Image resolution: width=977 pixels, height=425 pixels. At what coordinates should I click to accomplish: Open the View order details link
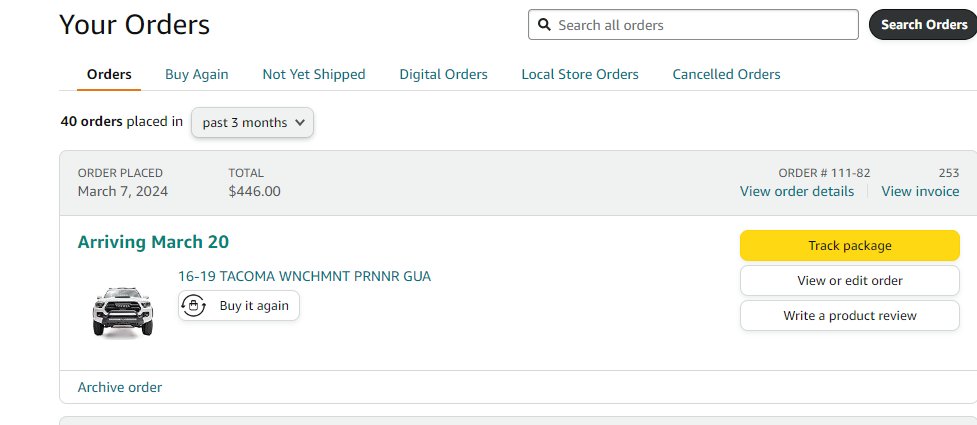point(796,191)
